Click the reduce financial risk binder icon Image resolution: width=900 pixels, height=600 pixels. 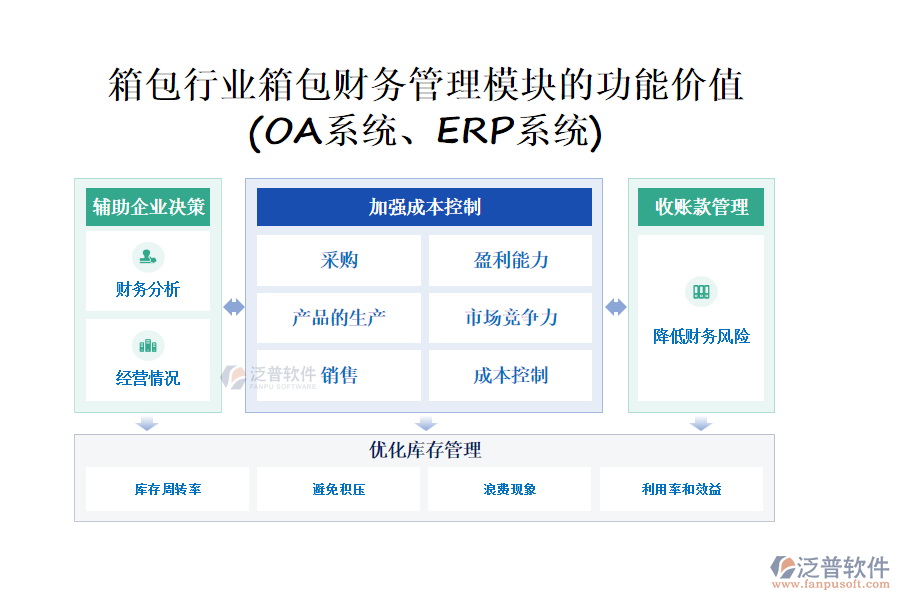701,292
